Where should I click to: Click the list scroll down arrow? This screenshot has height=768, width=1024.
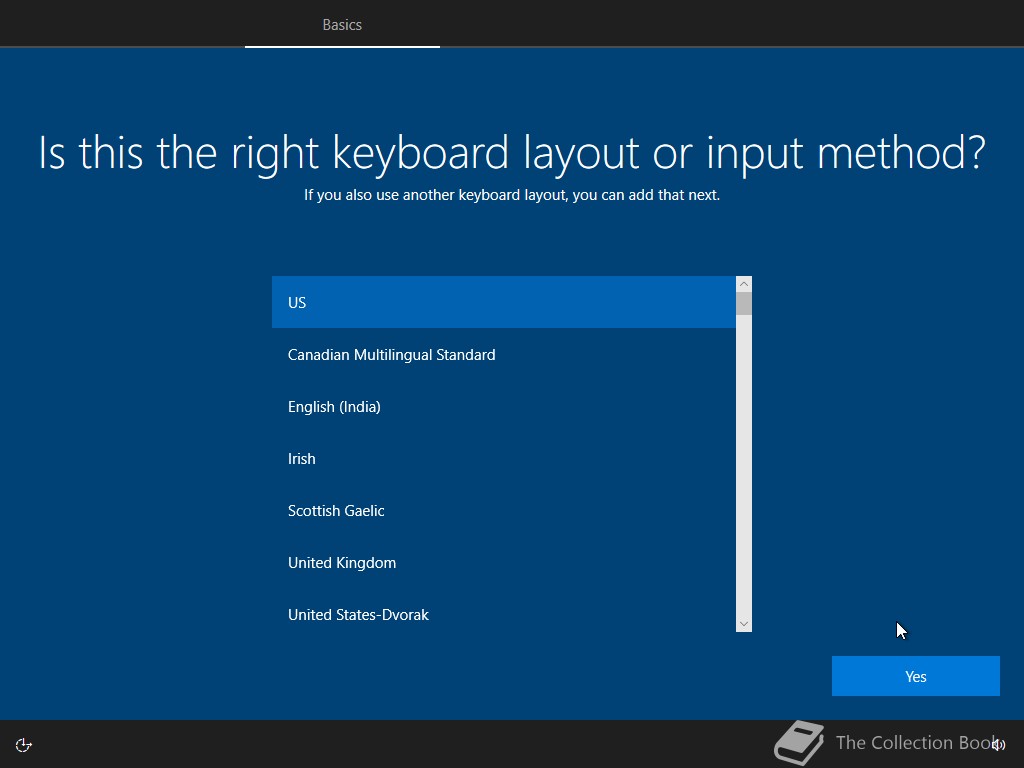click(x=744, y=624)
